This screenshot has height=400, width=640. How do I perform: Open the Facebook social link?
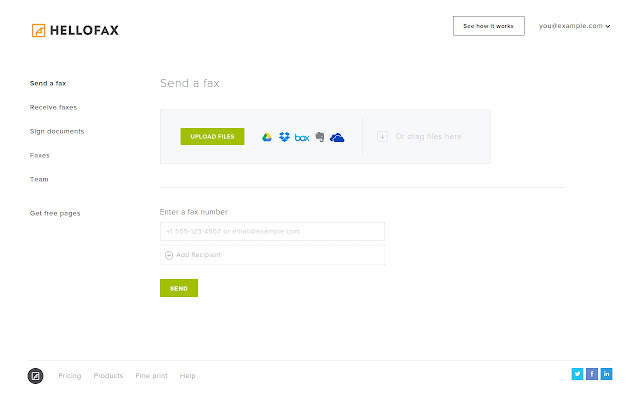click(x=592, y=374)
